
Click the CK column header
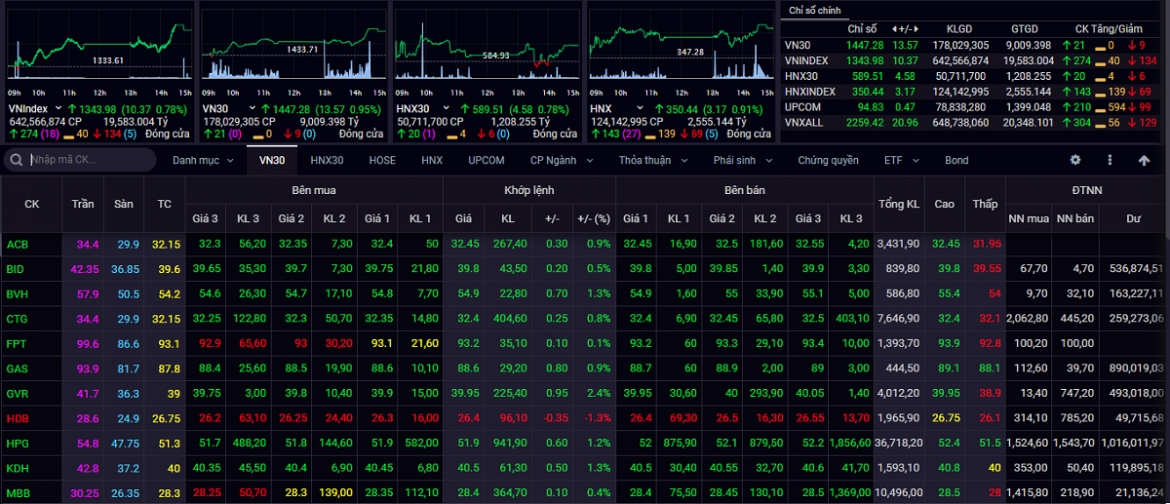32,204
